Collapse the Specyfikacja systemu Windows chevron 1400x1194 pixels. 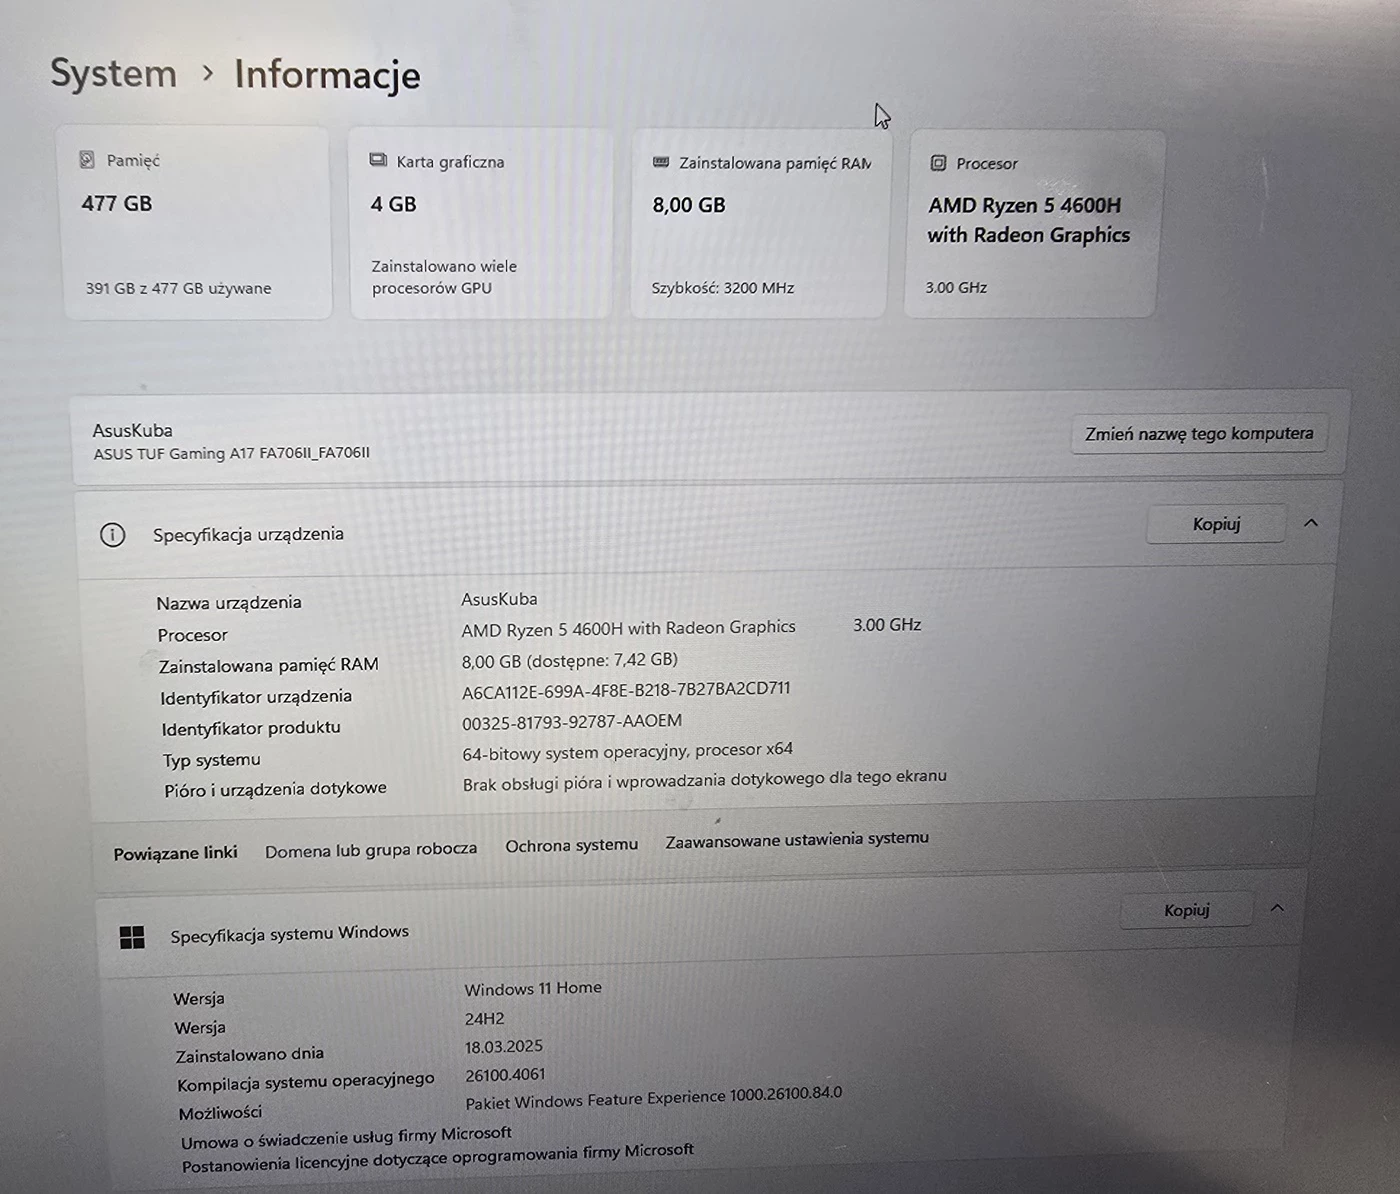click(x=1277, y=908)
